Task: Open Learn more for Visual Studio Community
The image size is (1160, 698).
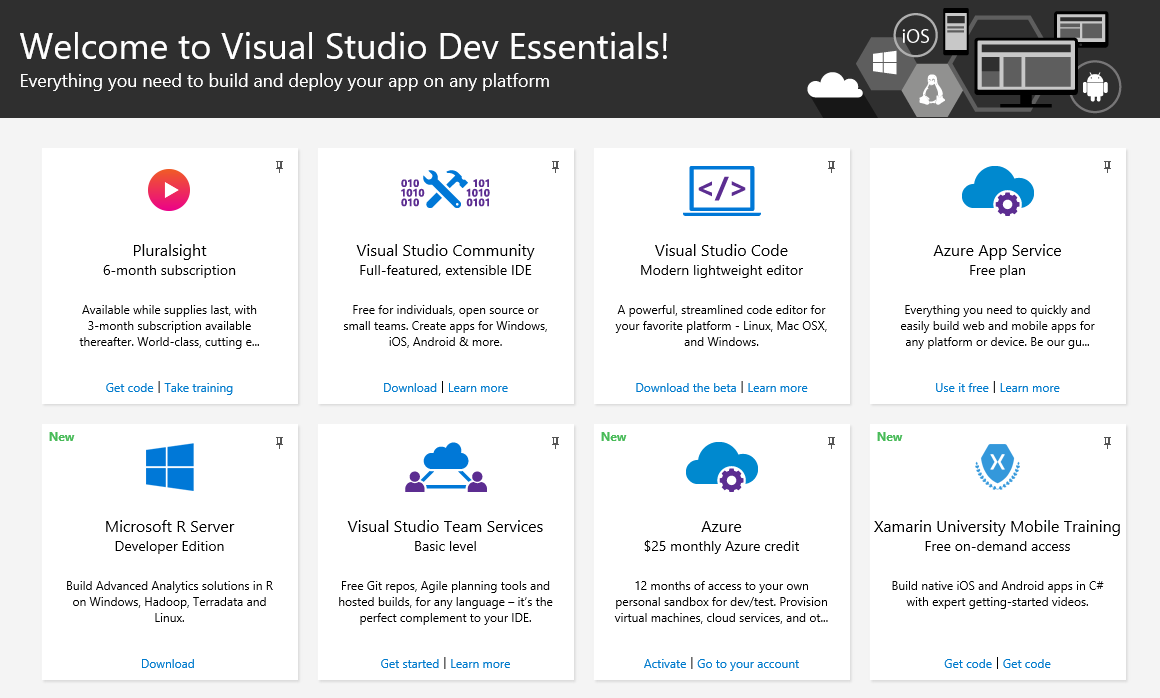Action: coord(478,387)
